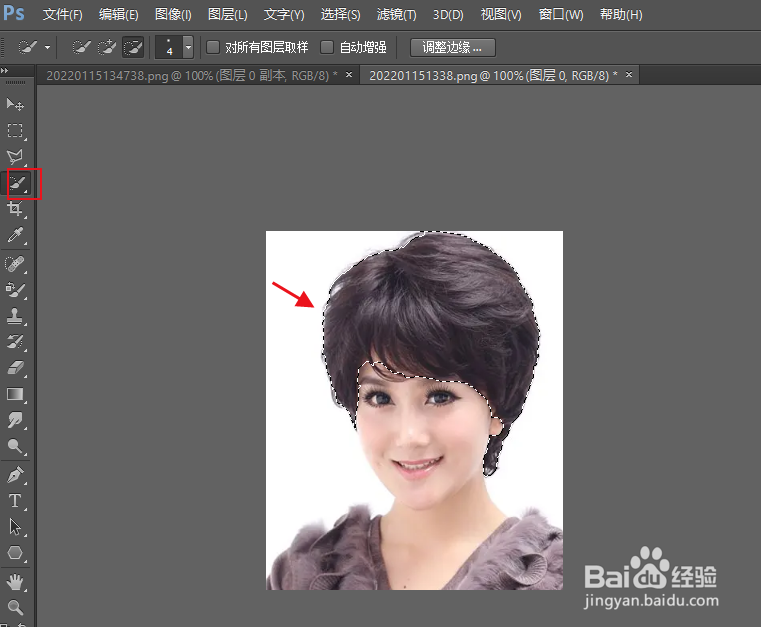This screenshot has height=627, width=761.
Task: Enable 对所有图层取样 checkbox
Action: tap(213, 47)
